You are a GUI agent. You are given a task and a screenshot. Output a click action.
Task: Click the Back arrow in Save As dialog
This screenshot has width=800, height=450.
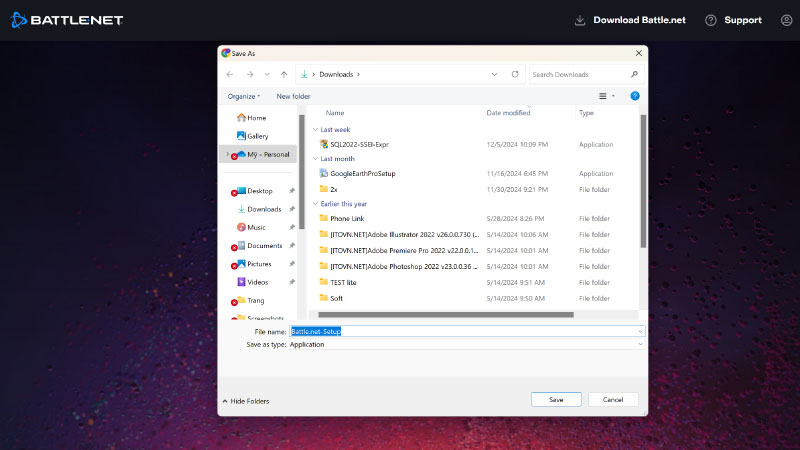[x=230, y=74]
